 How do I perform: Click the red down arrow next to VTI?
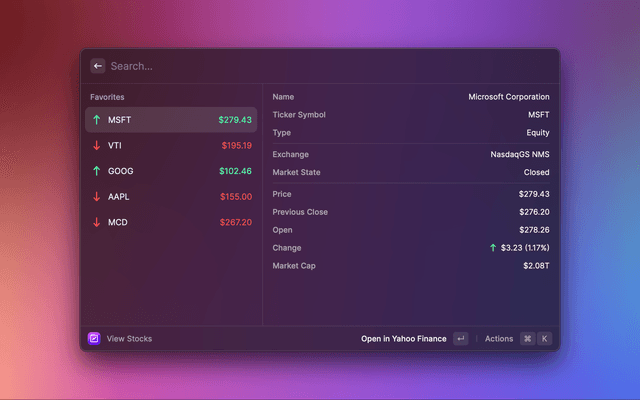97,146
